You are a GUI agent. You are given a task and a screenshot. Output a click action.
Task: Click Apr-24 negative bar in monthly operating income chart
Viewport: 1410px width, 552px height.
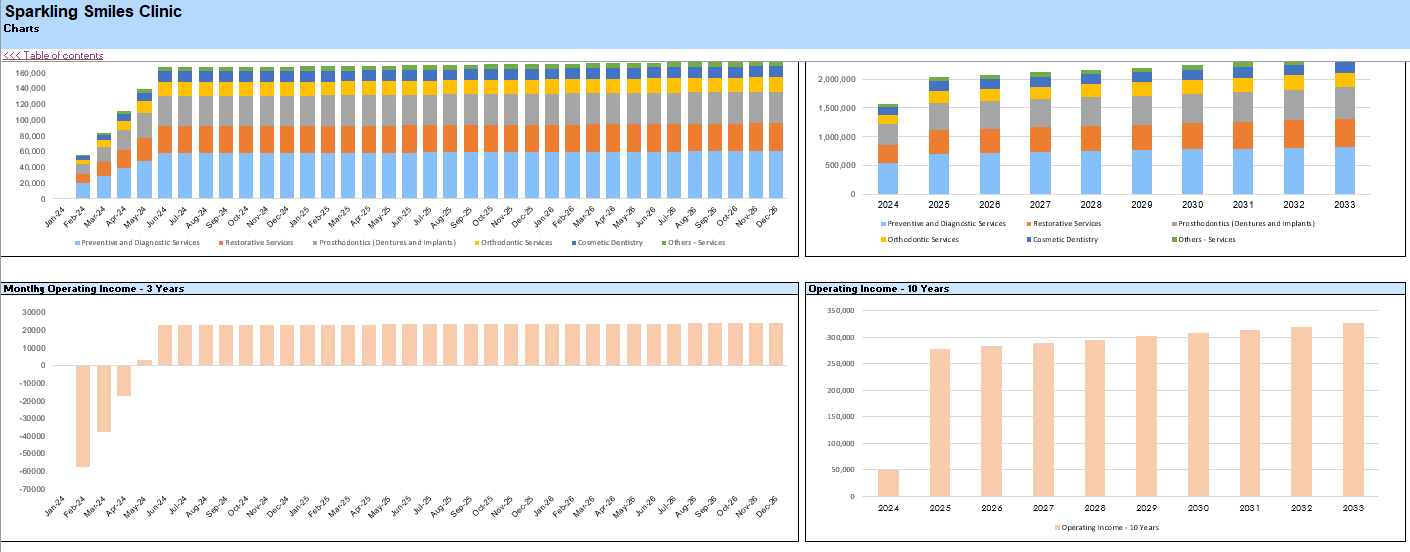point(124,380)
